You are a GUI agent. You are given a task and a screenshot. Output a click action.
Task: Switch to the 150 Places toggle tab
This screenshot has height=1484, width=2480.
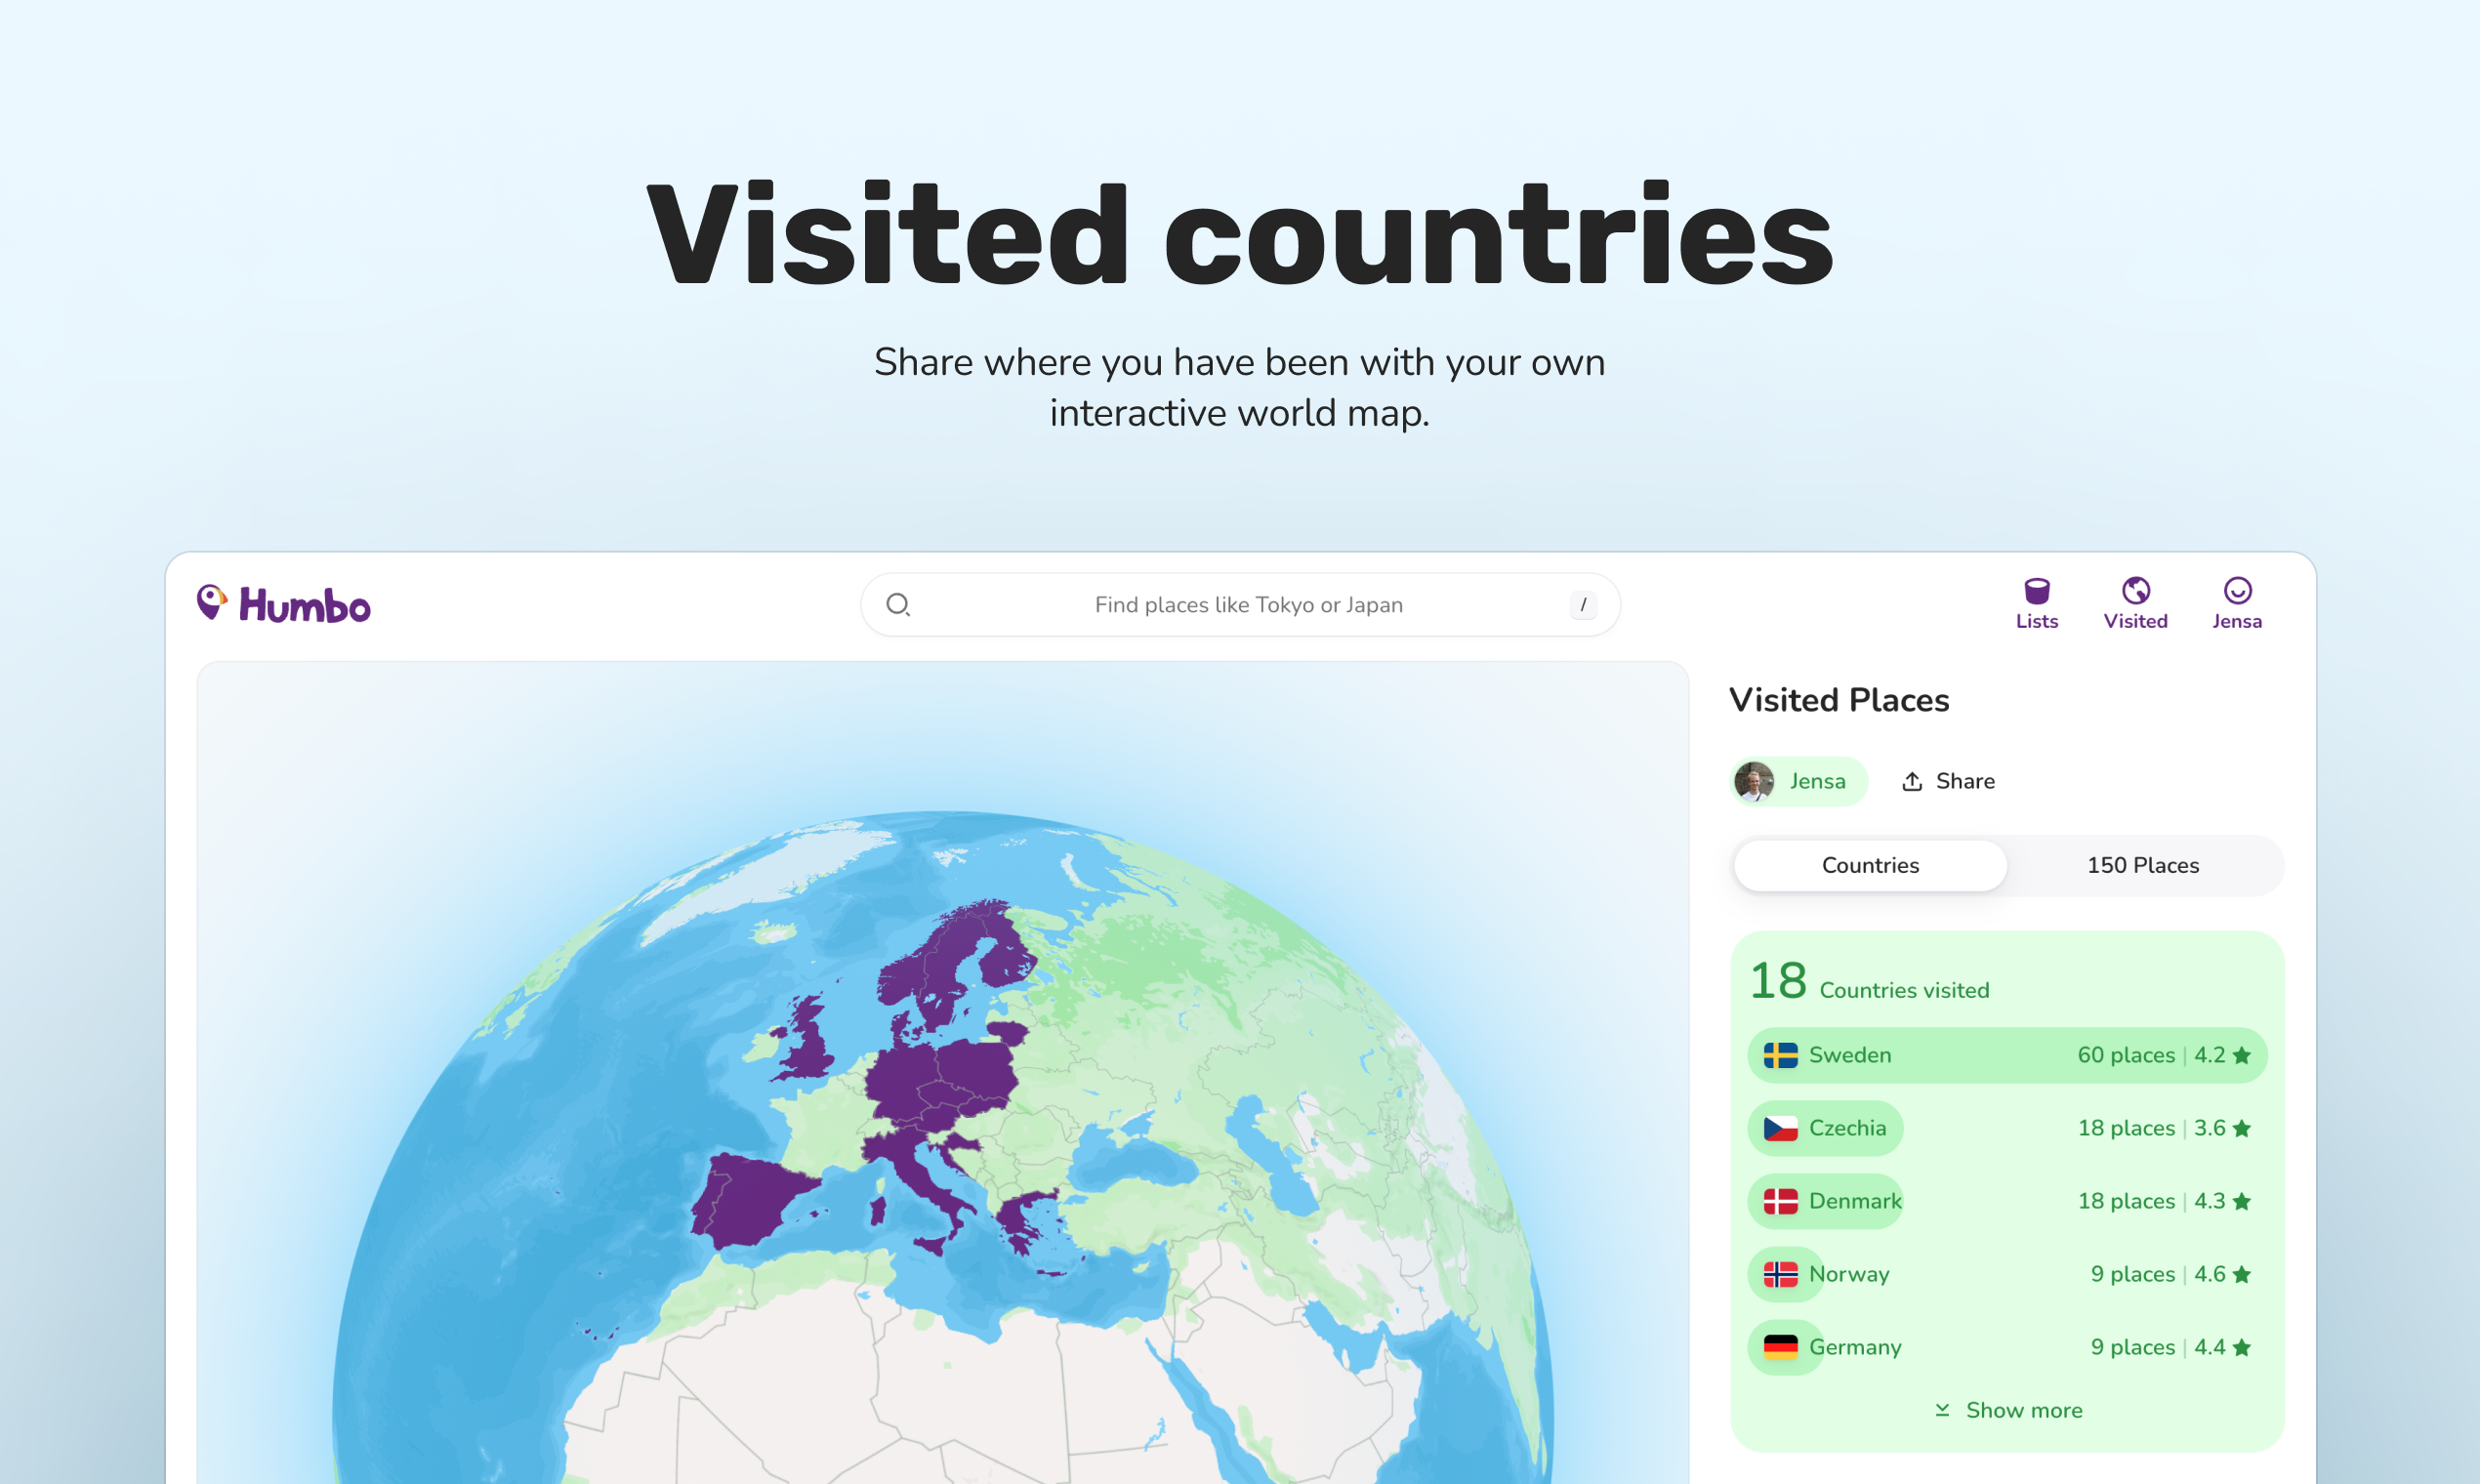click(2142, 866)
